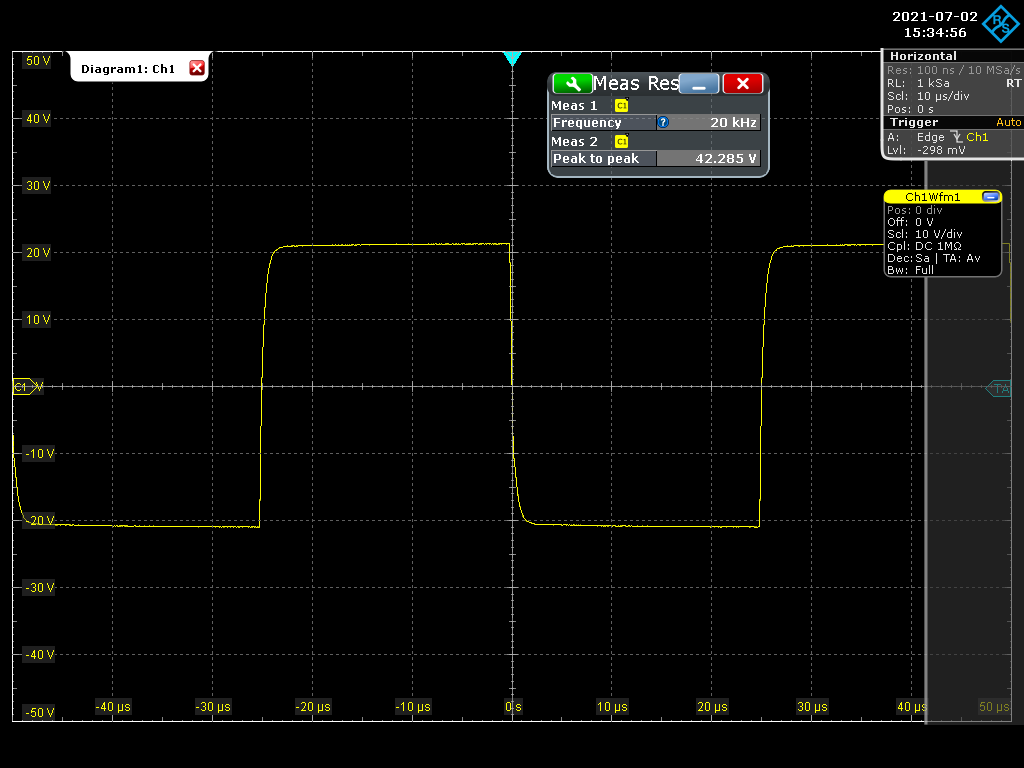Click the Auto trigger mode label
Image resolution: width=1024 pixels, height=768 pixels.
point(1008,122)
